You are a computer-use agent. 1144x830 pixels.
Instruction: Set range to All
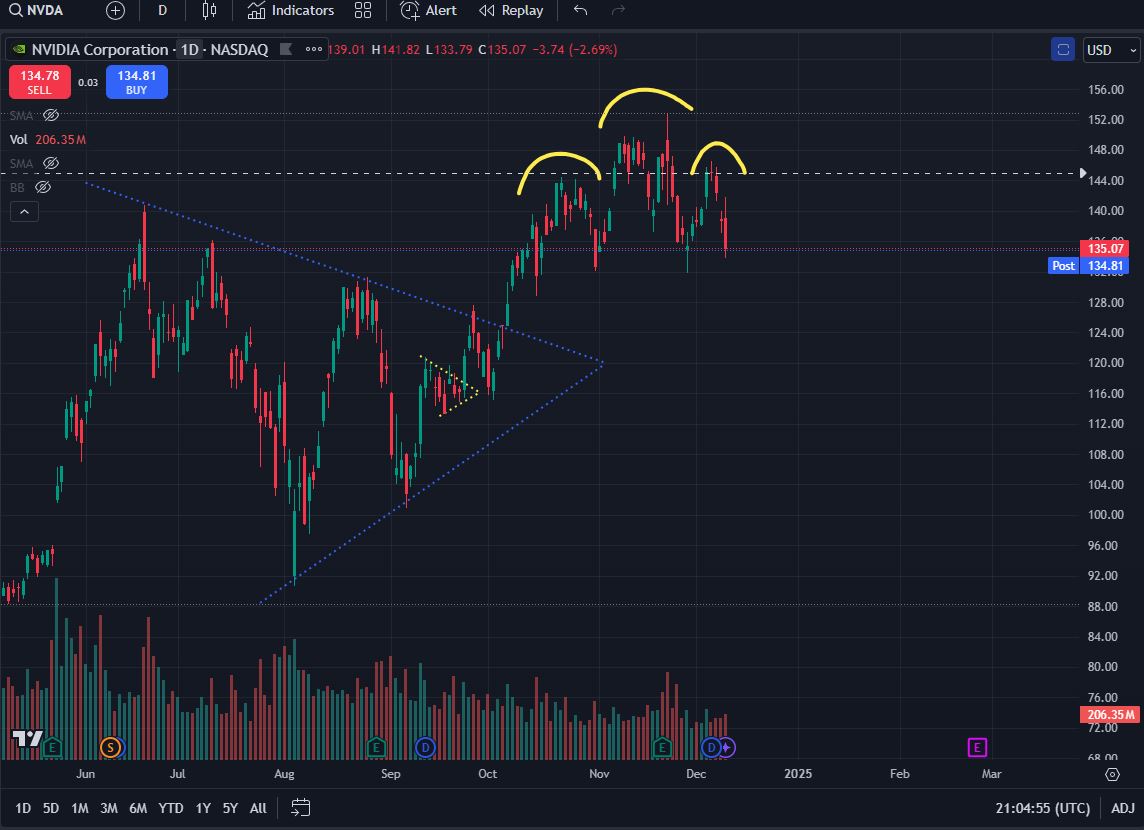pyautogui.click(x=258, y=808)
